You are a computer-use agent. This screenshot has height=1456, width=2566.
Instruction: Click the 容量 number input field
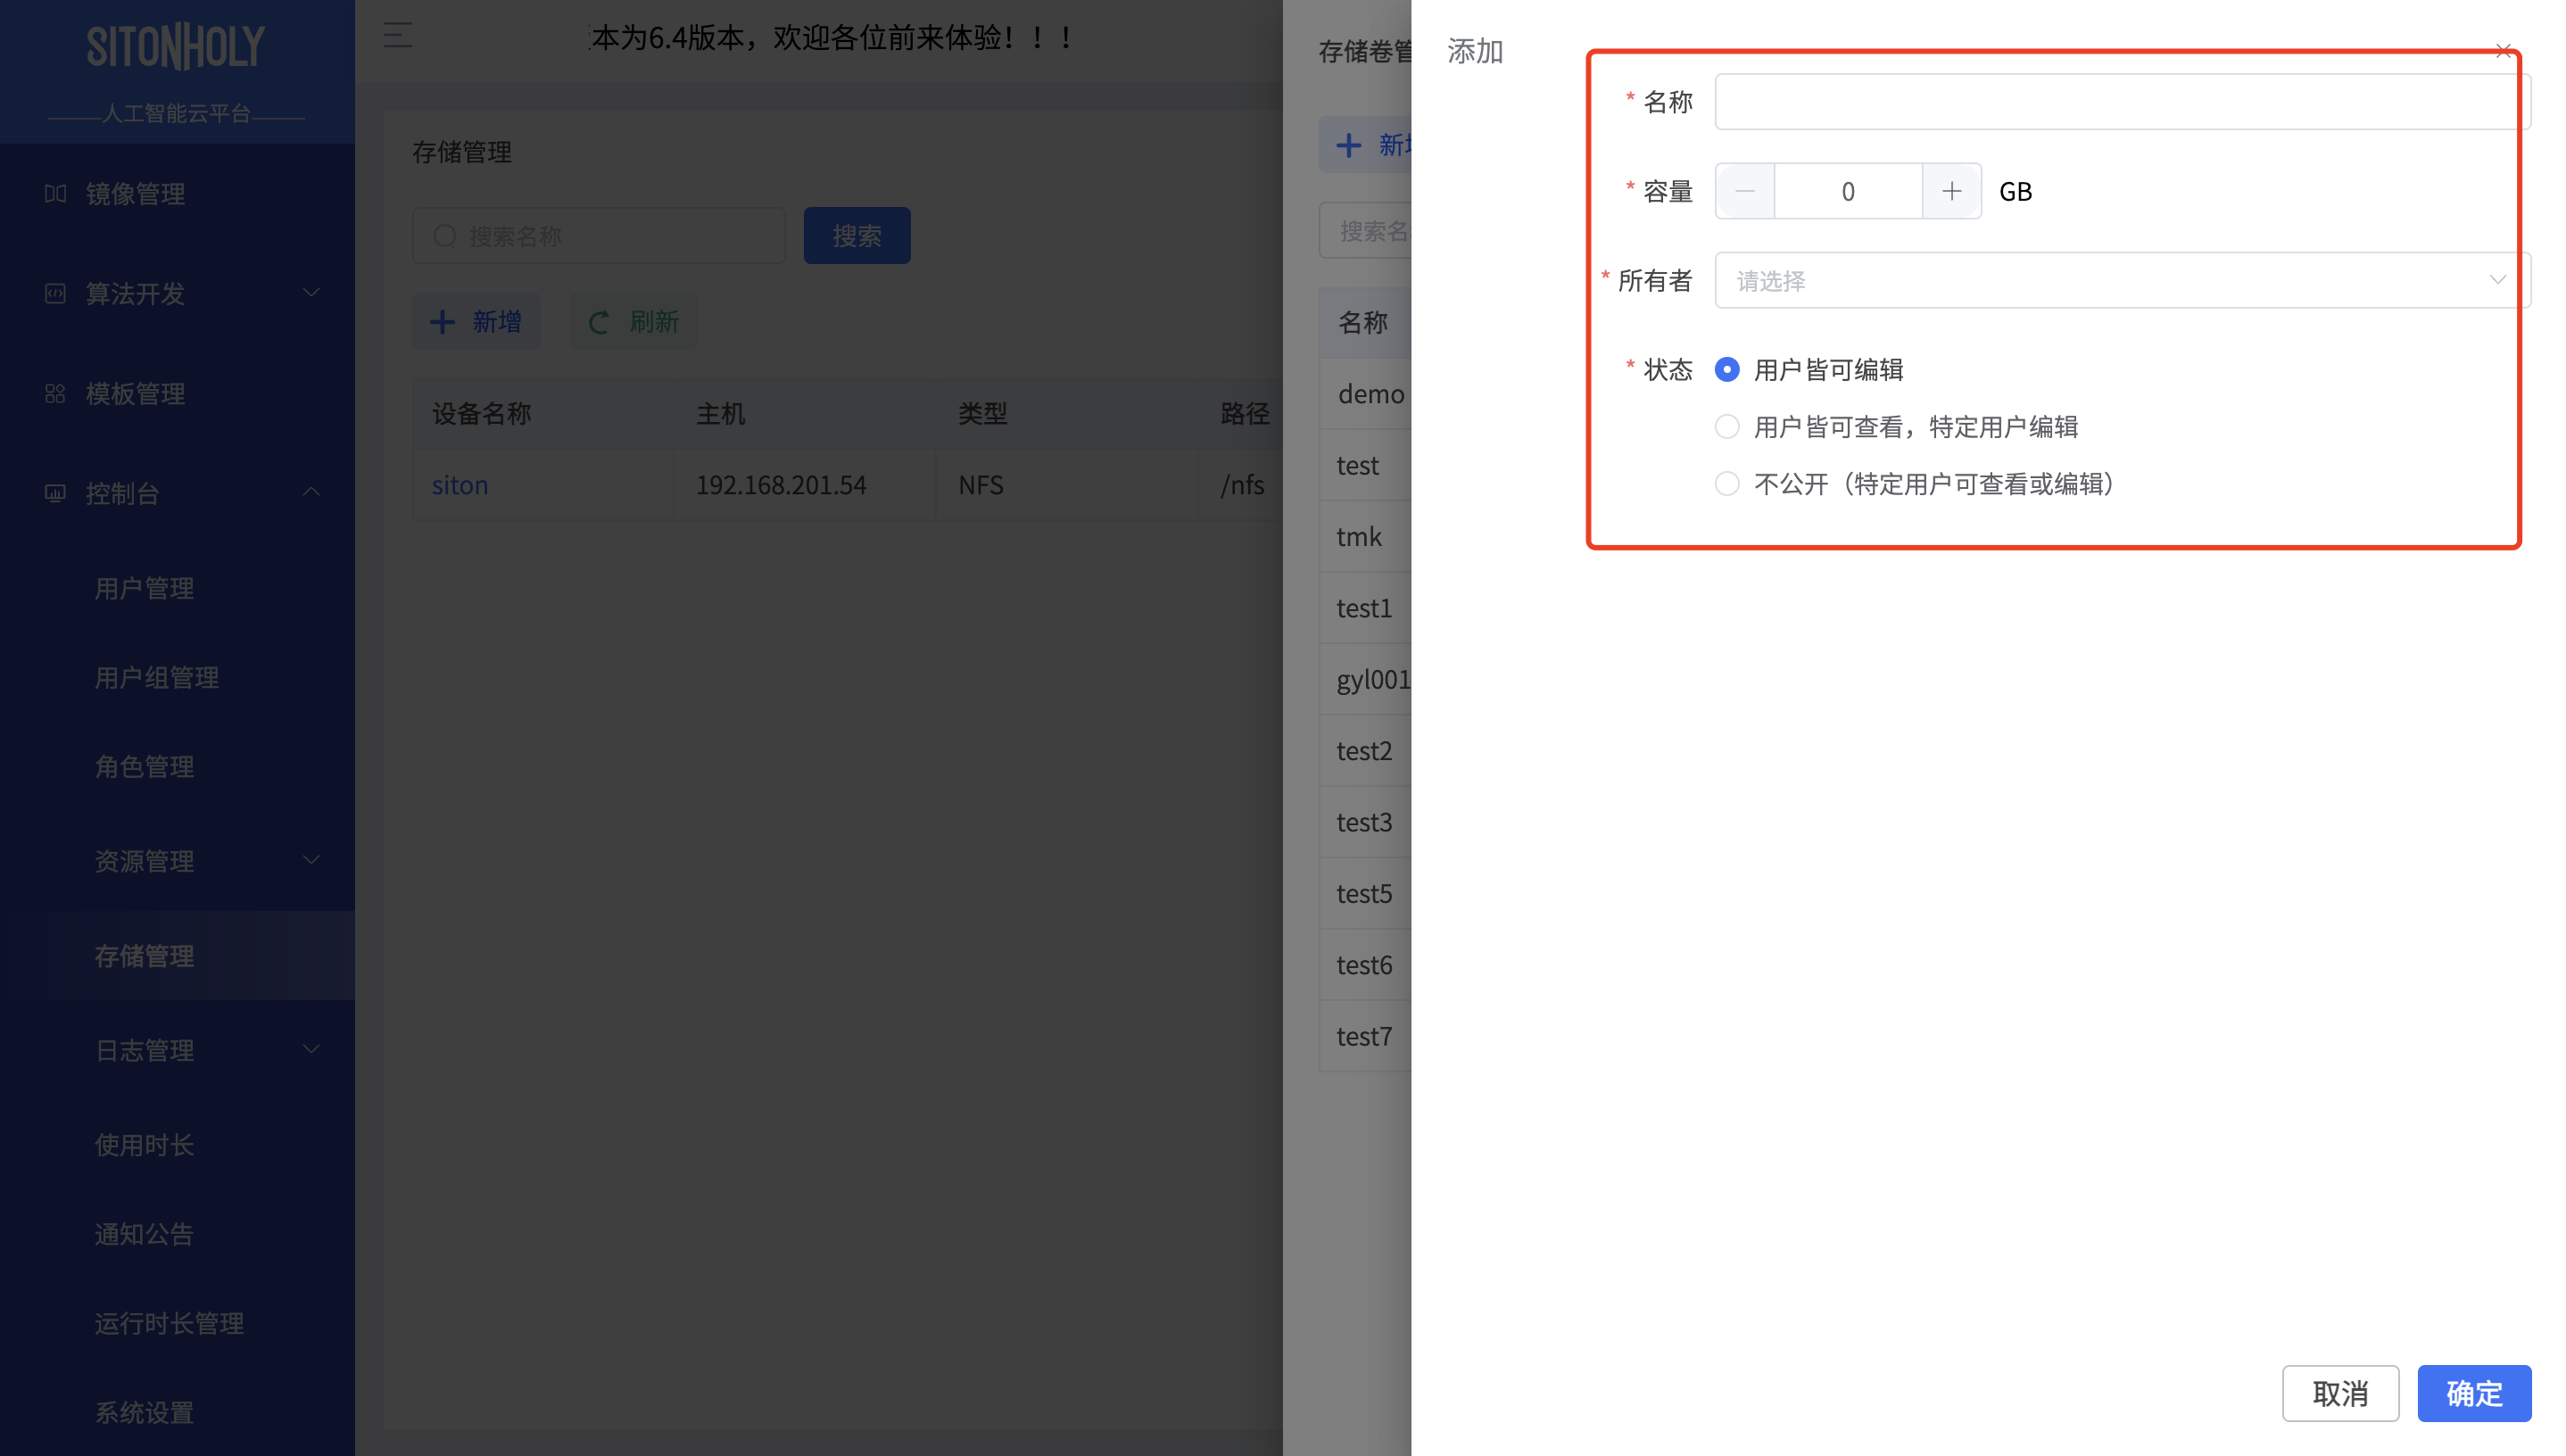(x=1848, y=191)
